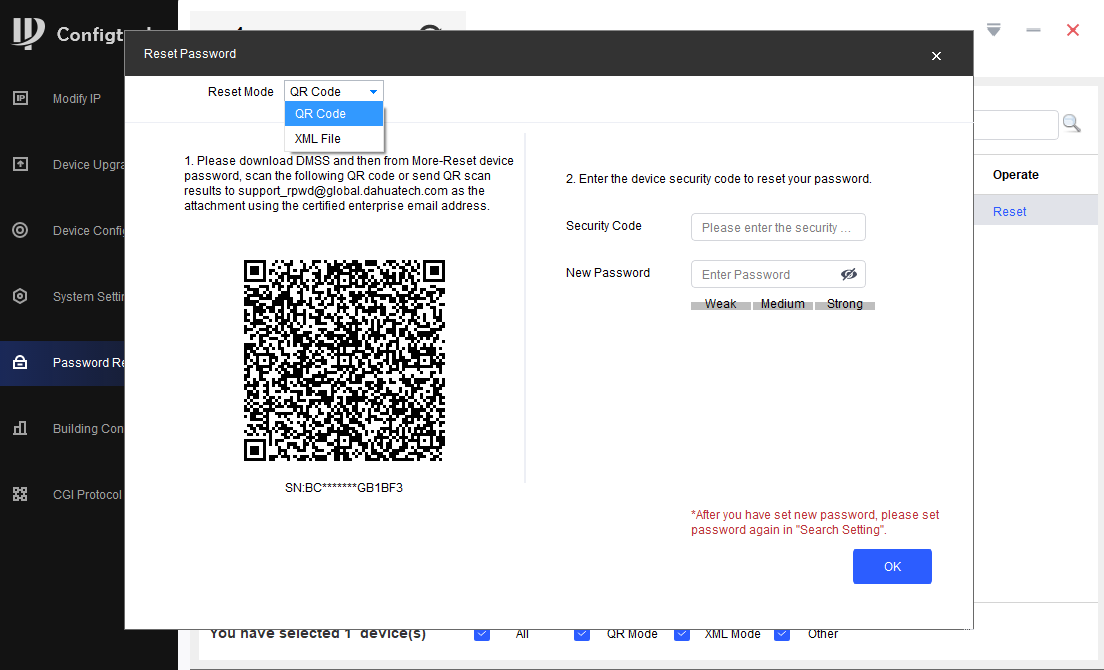The height and width of the screenshot is (670, 1104).
Task: Switch to Device Config section
Action: pyautogui.click(x=89, y=231)
